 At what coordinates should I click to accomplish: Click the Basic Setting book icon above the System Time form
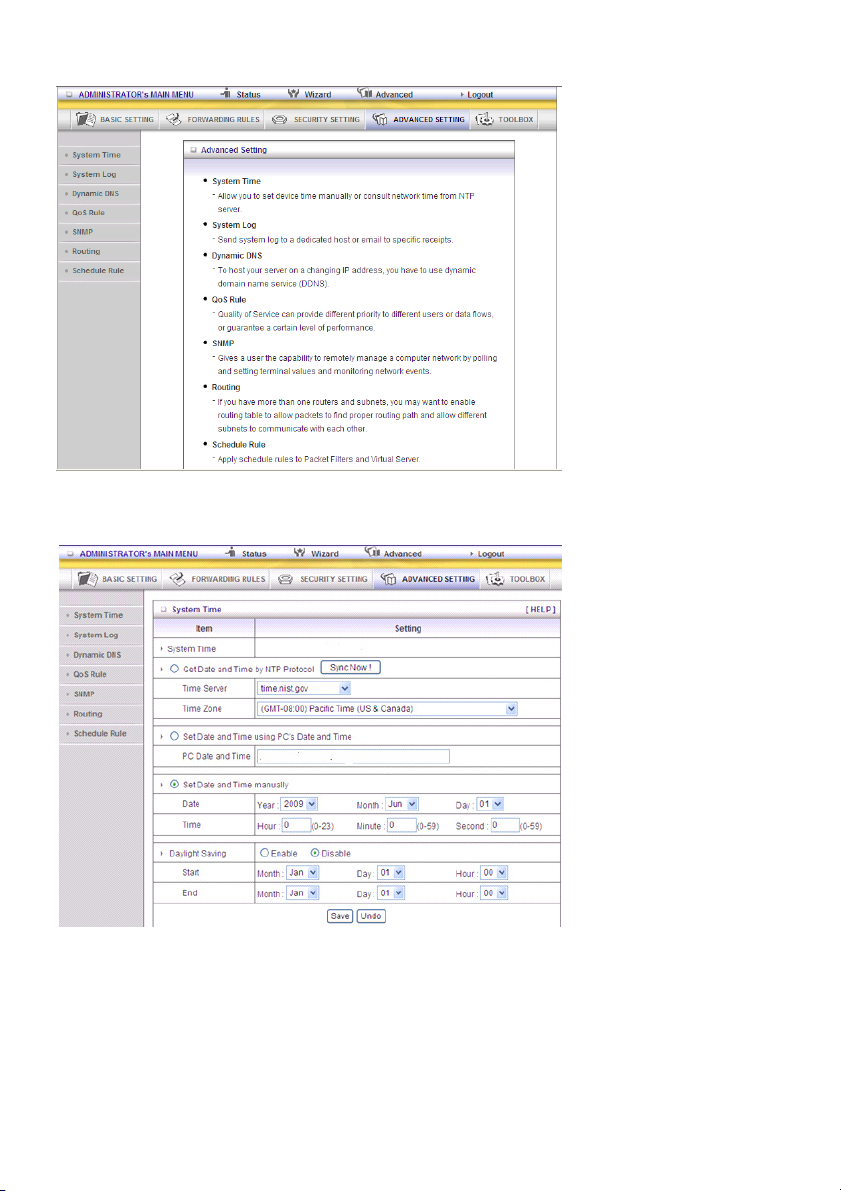(x=87, y=580)
